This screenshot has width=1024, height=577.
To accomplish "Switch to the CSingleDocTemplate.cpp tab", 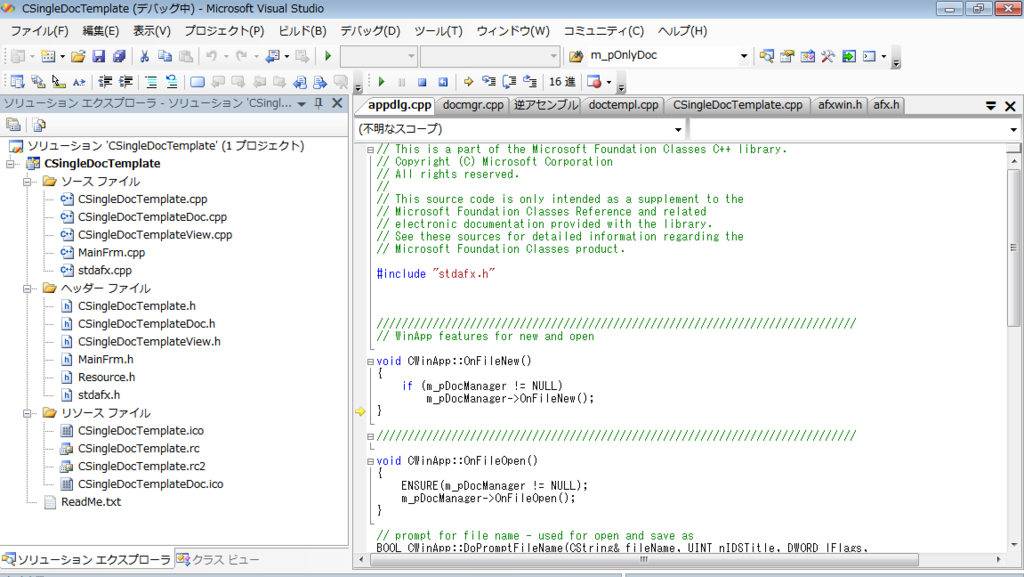I will (737, 104).
